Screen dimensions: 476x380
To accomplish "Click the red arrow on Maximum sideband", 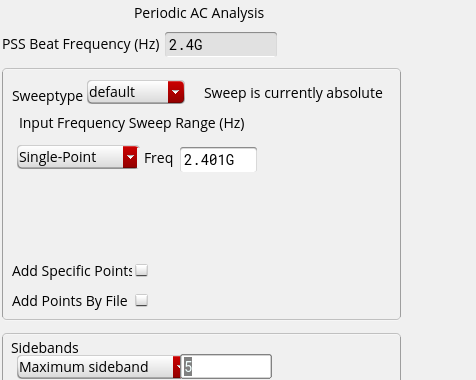I will pos(177,367).
